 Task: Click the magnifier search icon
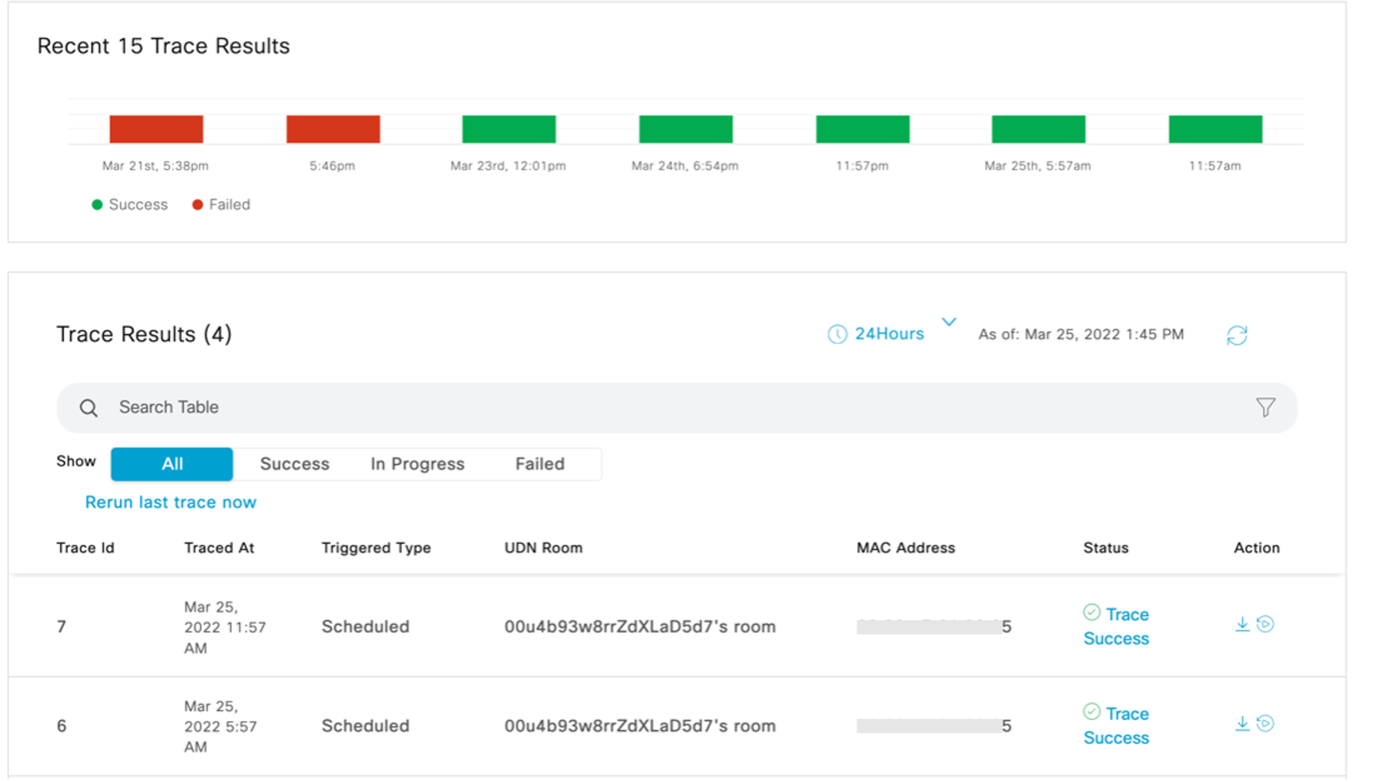(89, 408)
